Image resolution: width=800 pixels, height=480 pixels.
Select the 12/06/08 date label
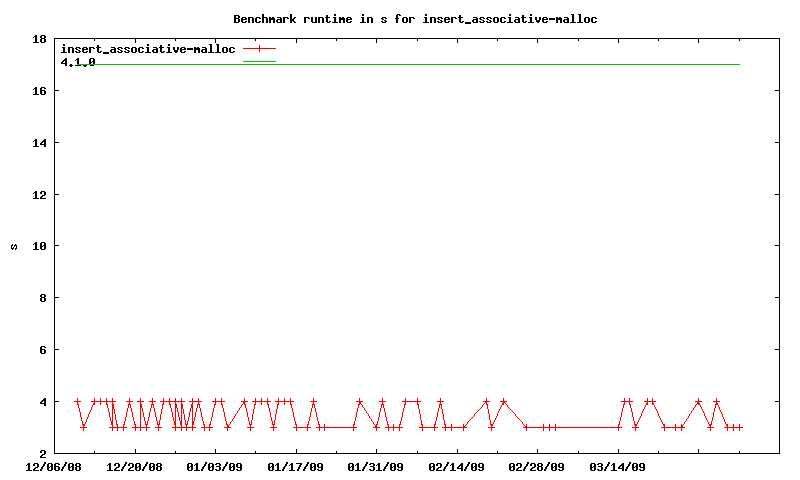coord(53,467)
